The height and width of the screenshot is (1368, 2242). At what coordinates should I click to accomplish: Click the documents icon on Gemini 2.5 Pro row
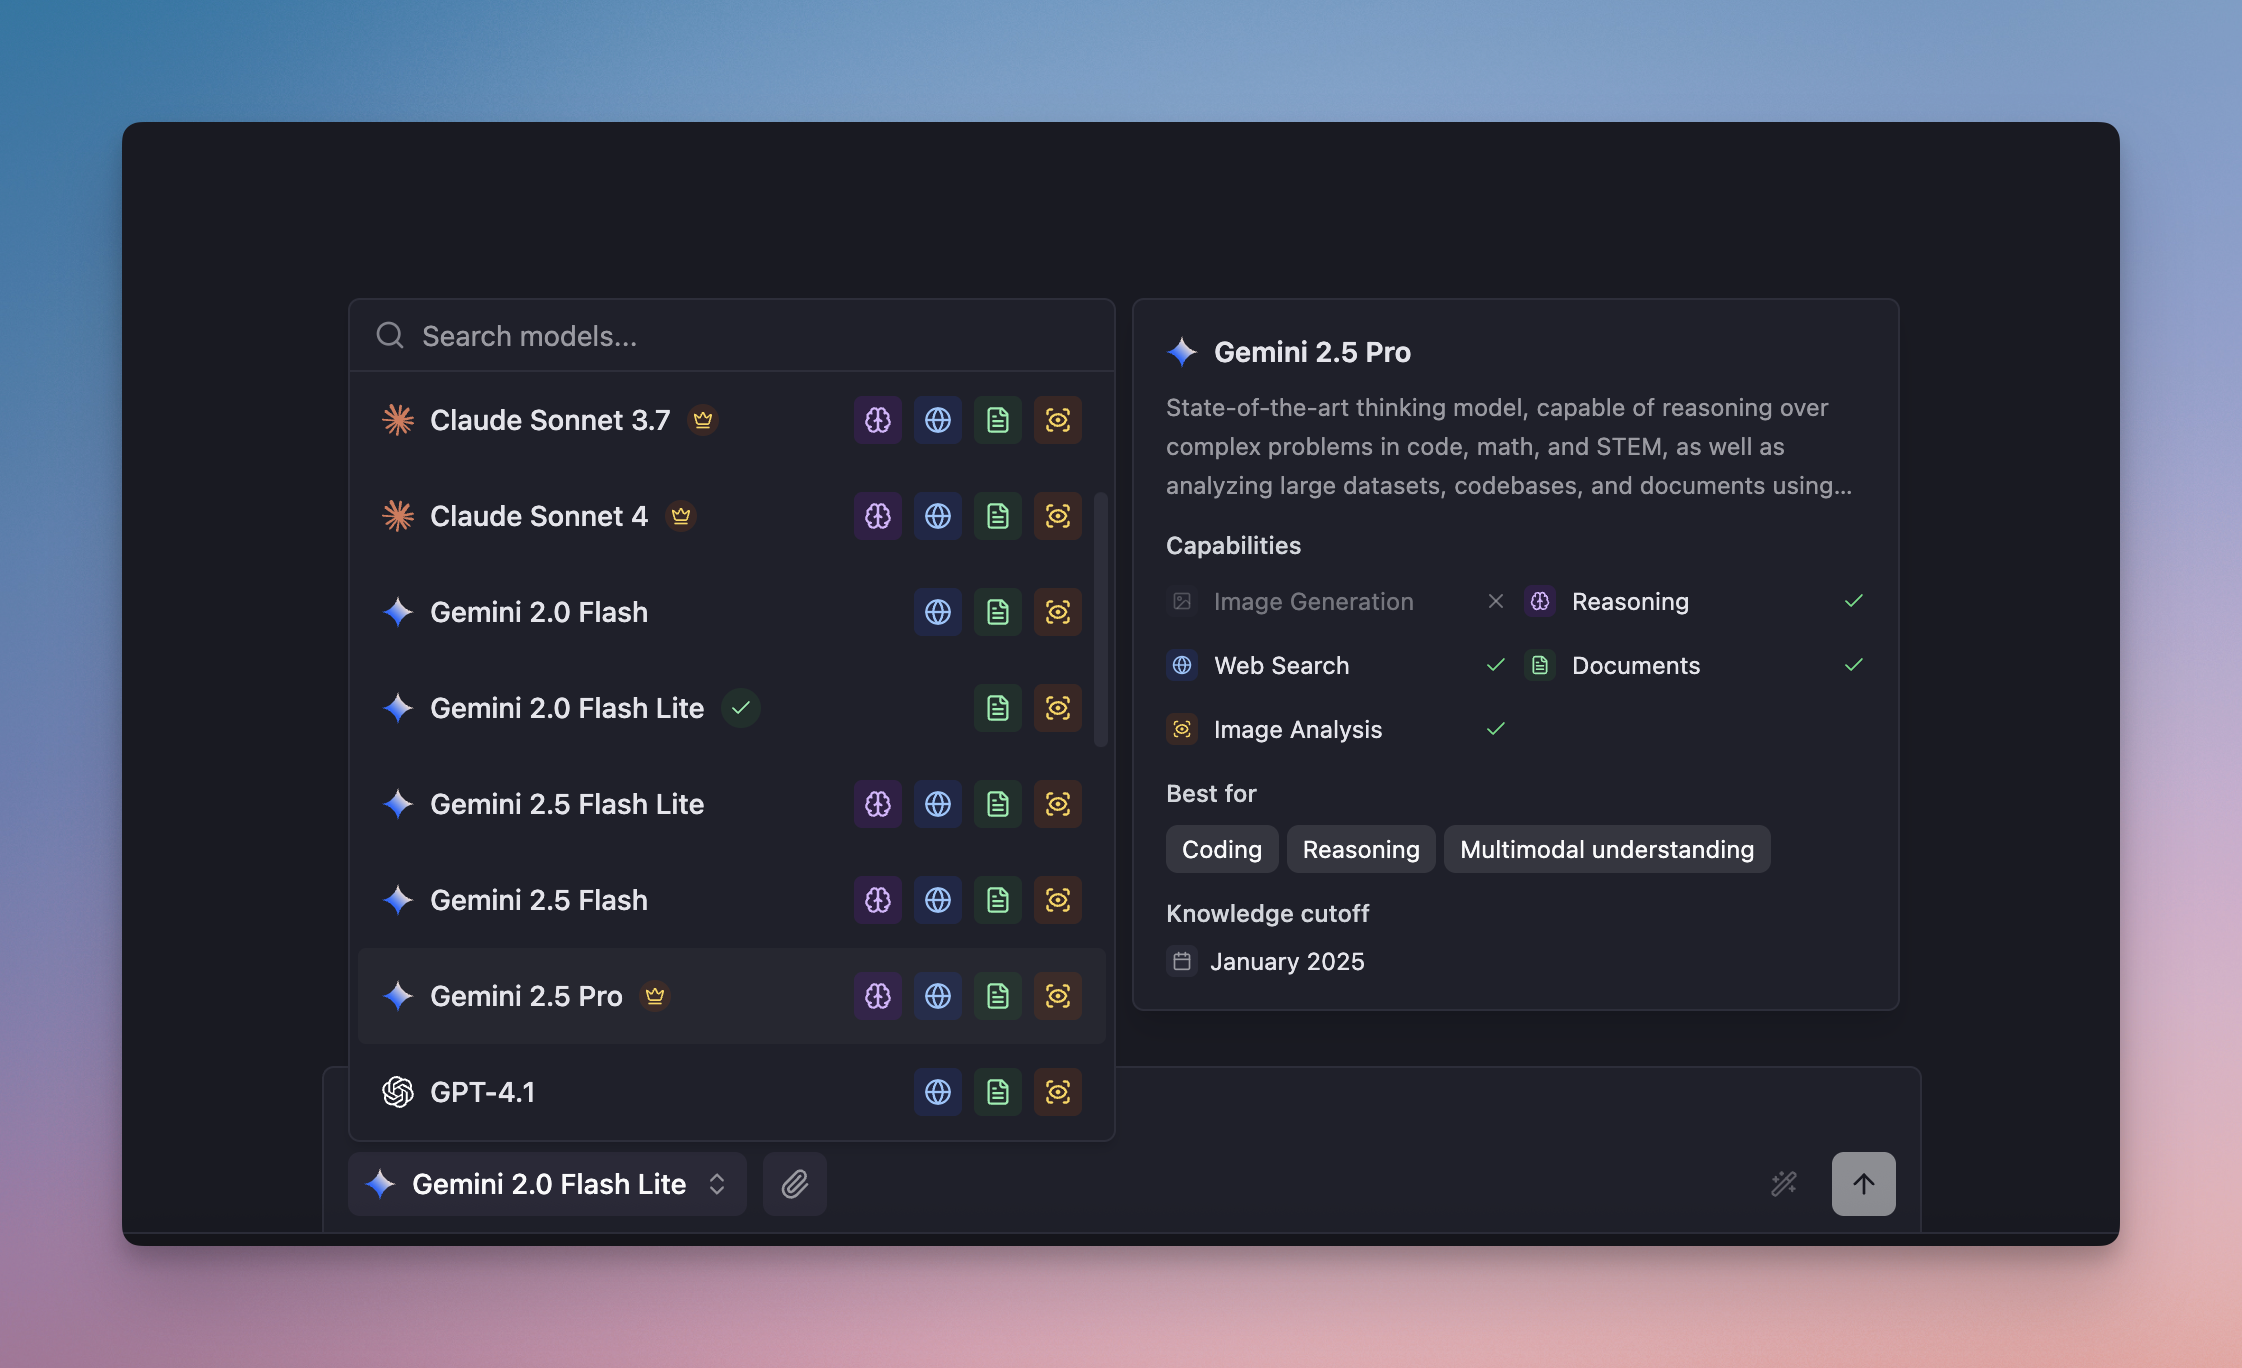point(998,996)
